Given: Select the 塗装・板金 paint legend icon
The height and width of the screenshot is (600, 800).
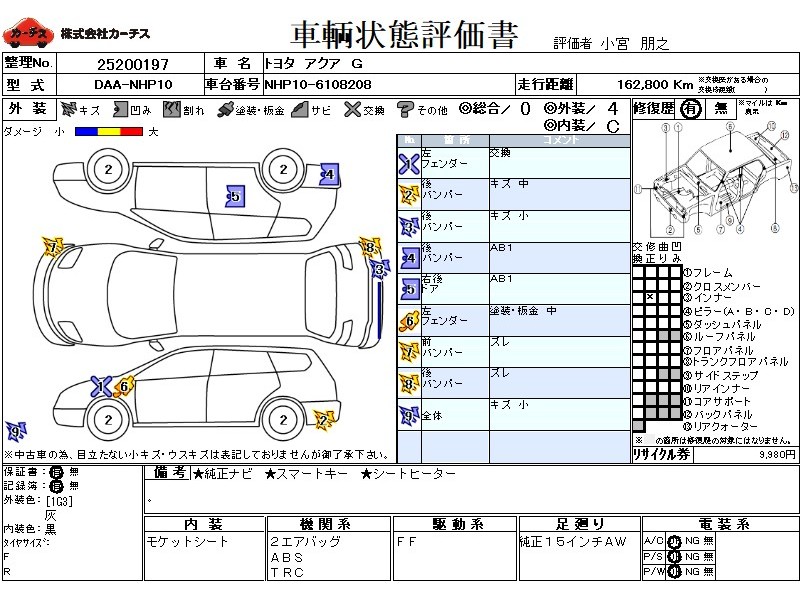Looking at the screenshot, I should (226, 110).
